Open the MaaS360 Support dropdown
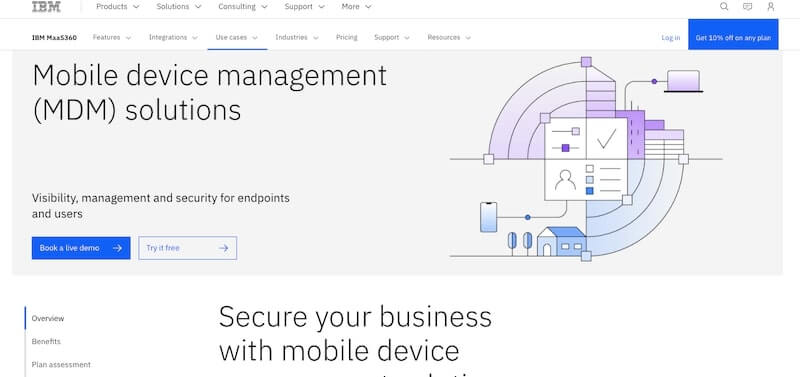The height and width of the screenshot is (377, 800). pos(392,37)
